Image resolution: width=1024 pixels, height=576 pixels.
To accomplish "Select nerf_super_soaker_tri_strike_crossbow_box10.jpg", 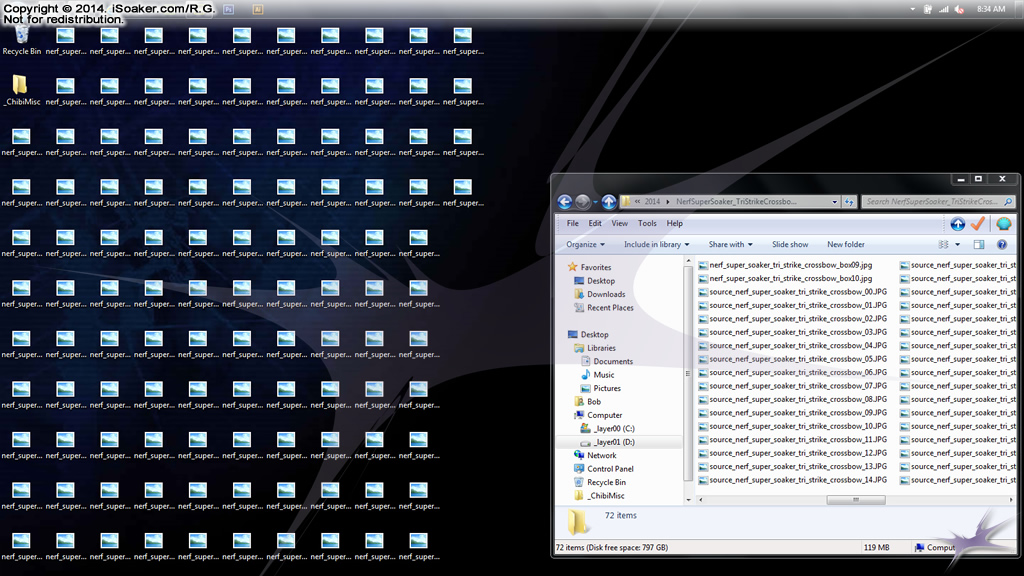I will point(786,278).
